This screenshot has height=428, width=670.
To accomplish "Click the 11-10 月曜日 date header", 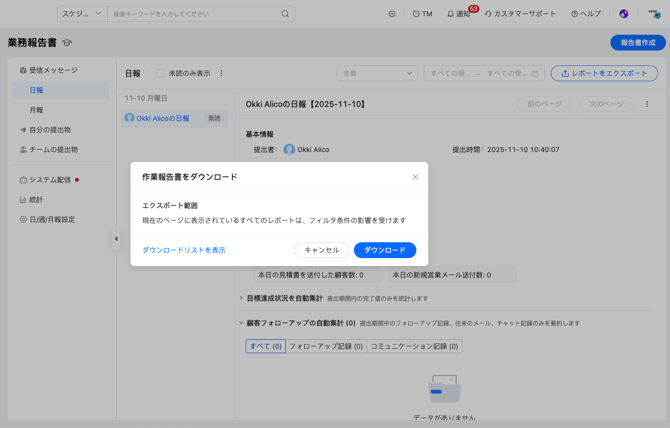I will pos(146,98).
